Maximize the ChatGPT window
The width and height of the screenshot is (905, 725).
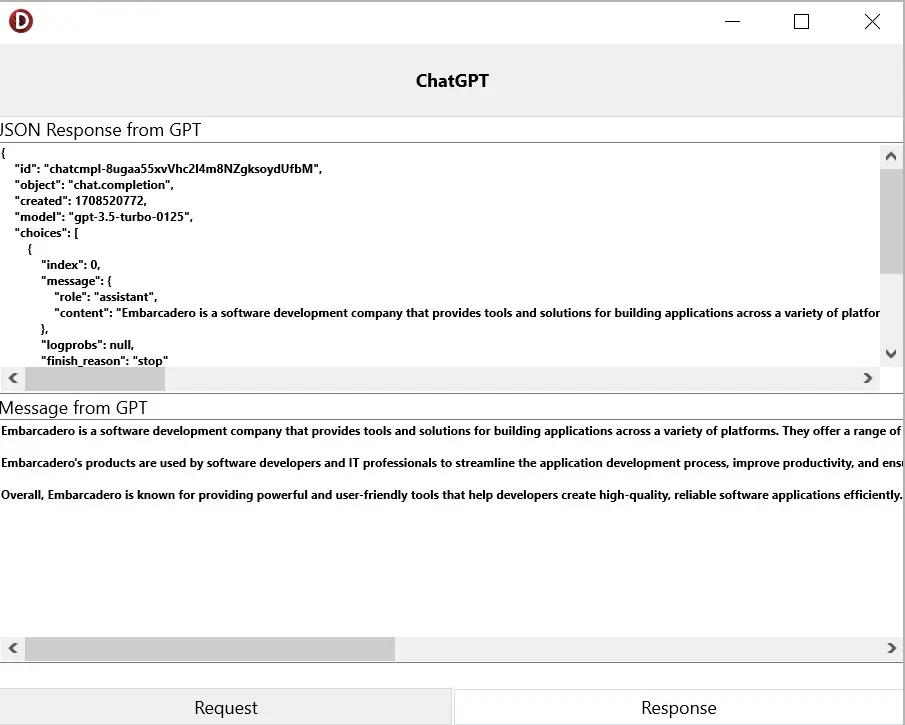tap(801, 22)
